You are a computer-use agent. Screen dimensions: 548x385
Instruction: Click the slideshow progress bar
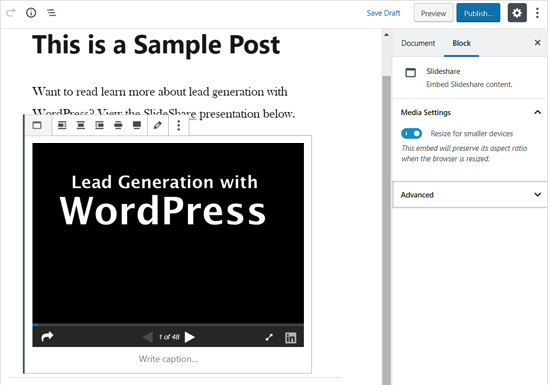pos(168,325)
